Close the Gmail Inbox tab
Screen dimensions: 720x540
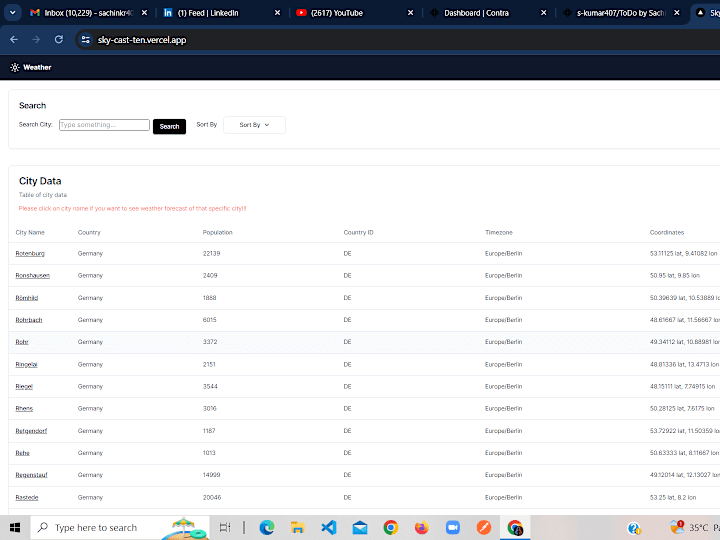pos(144,13)
